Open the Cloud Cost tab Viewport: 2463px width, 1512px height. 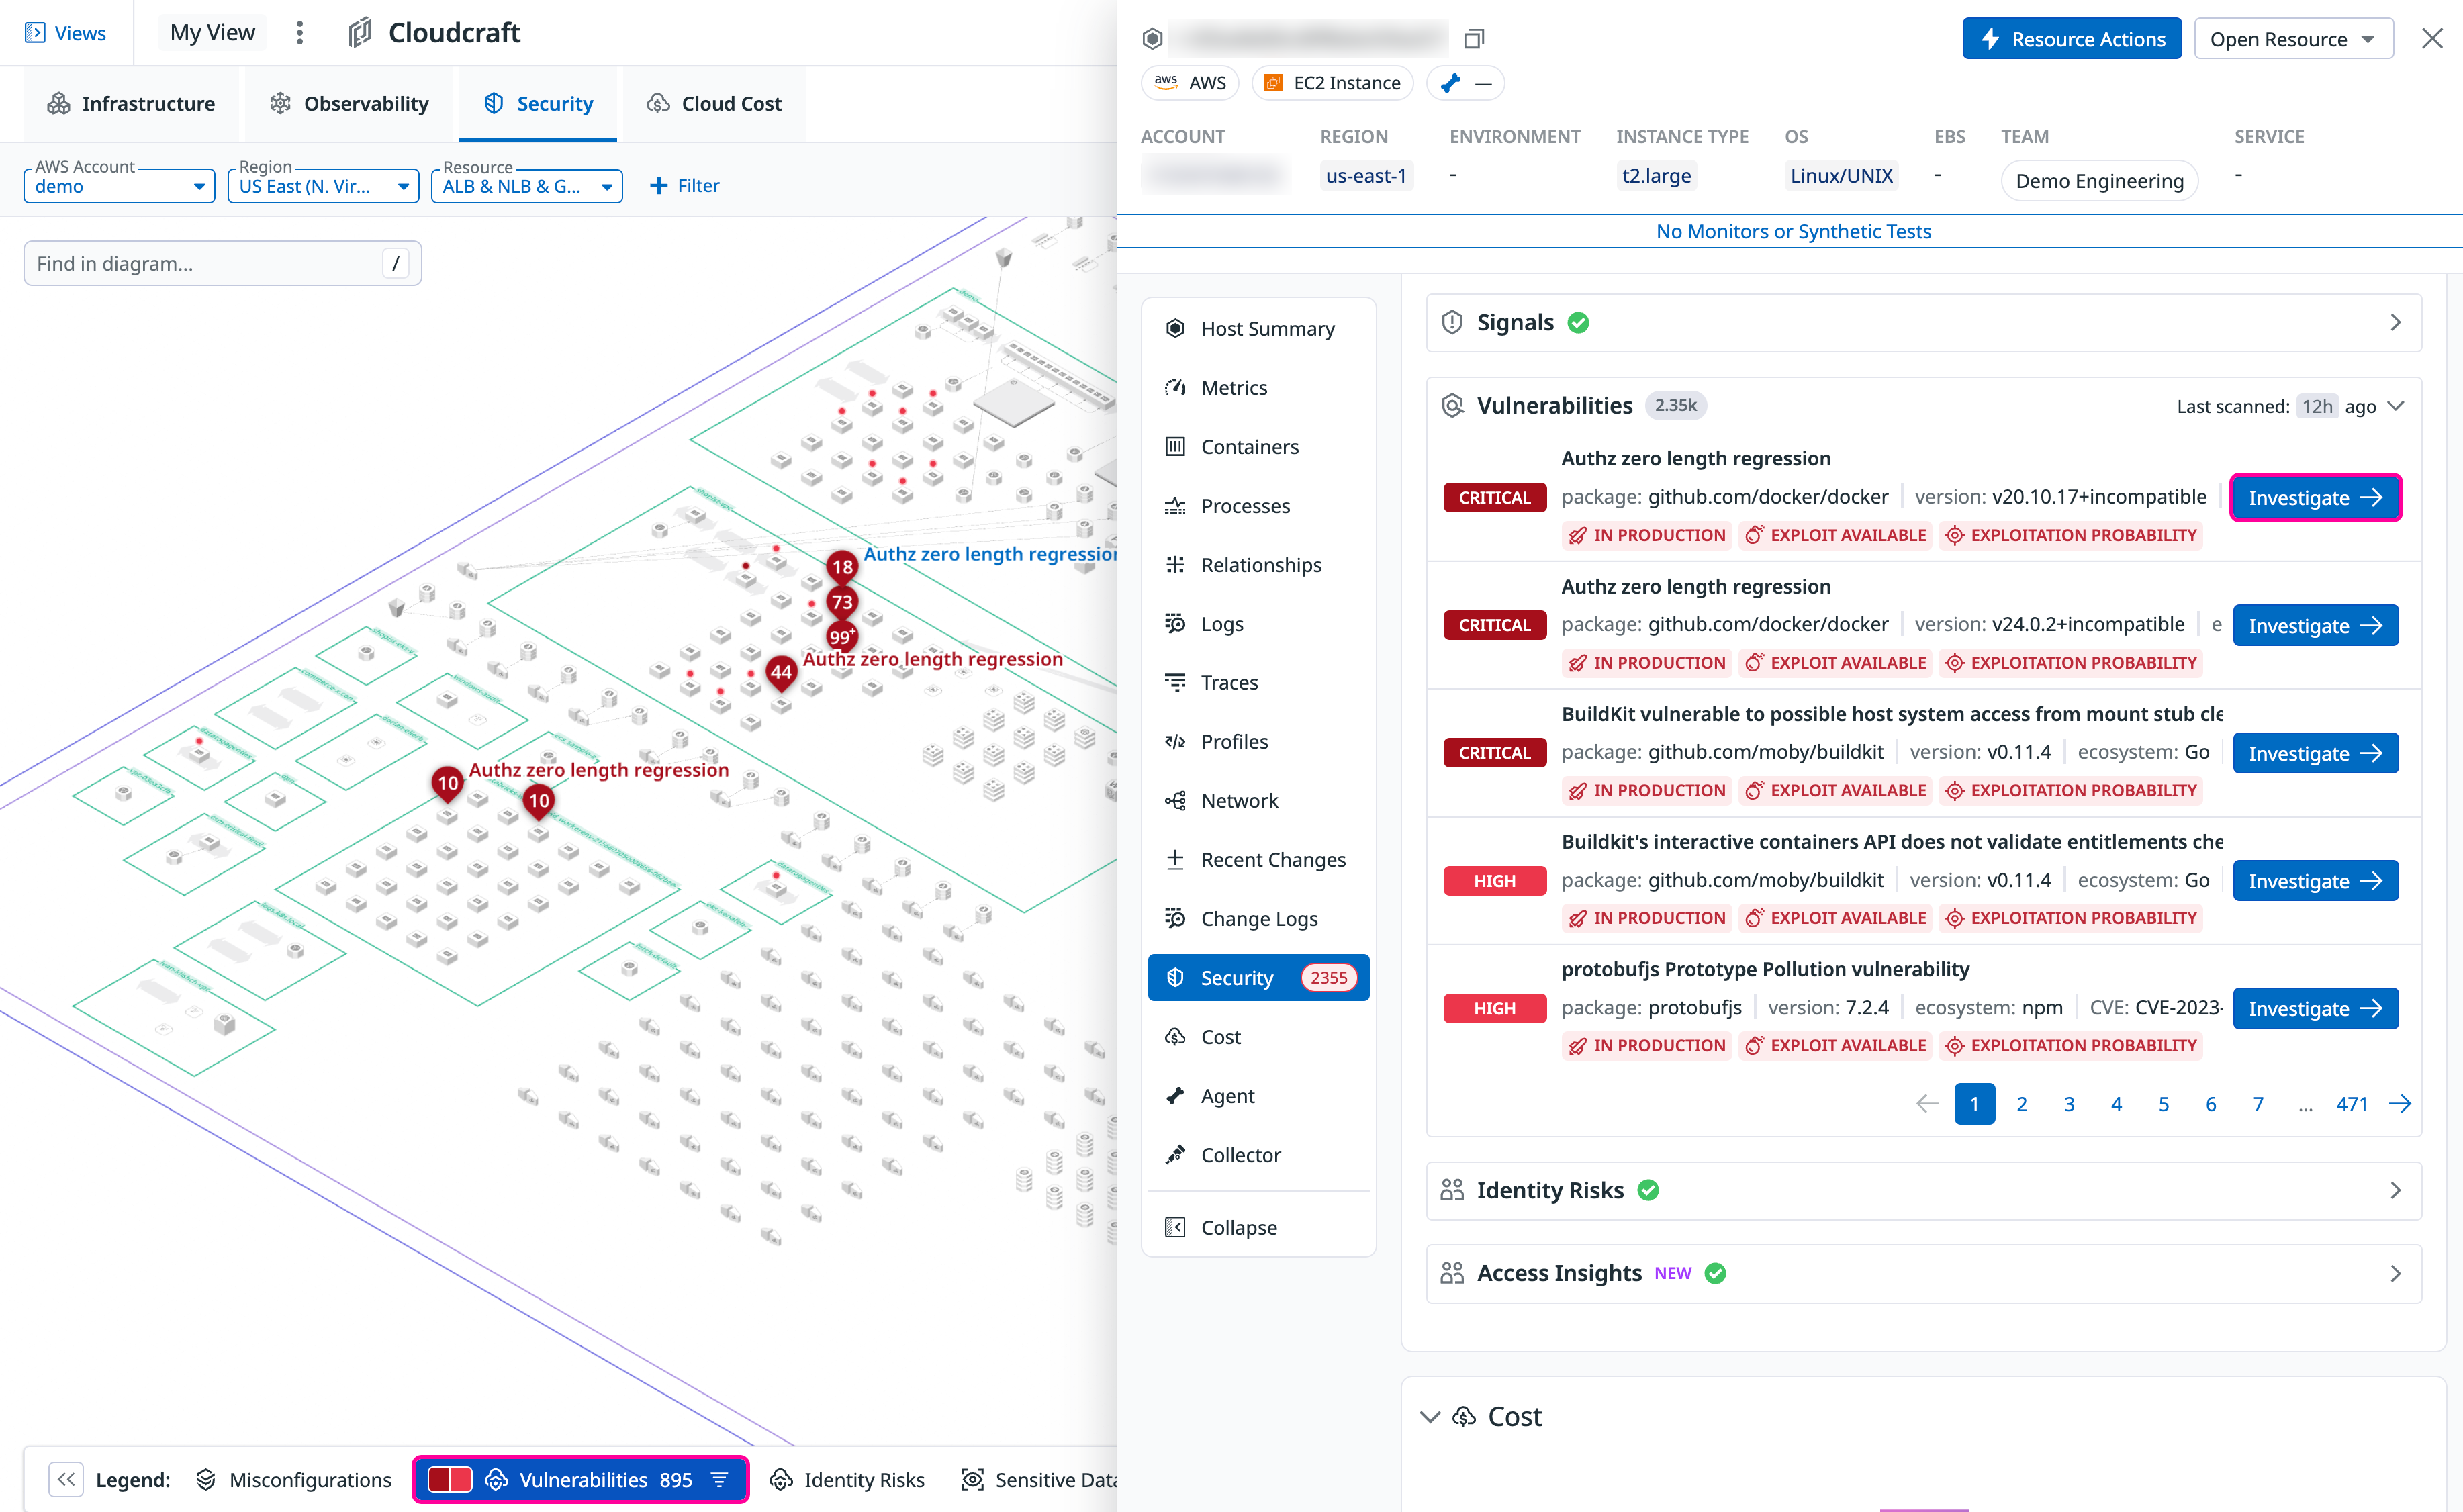click(x=714, y=104)
